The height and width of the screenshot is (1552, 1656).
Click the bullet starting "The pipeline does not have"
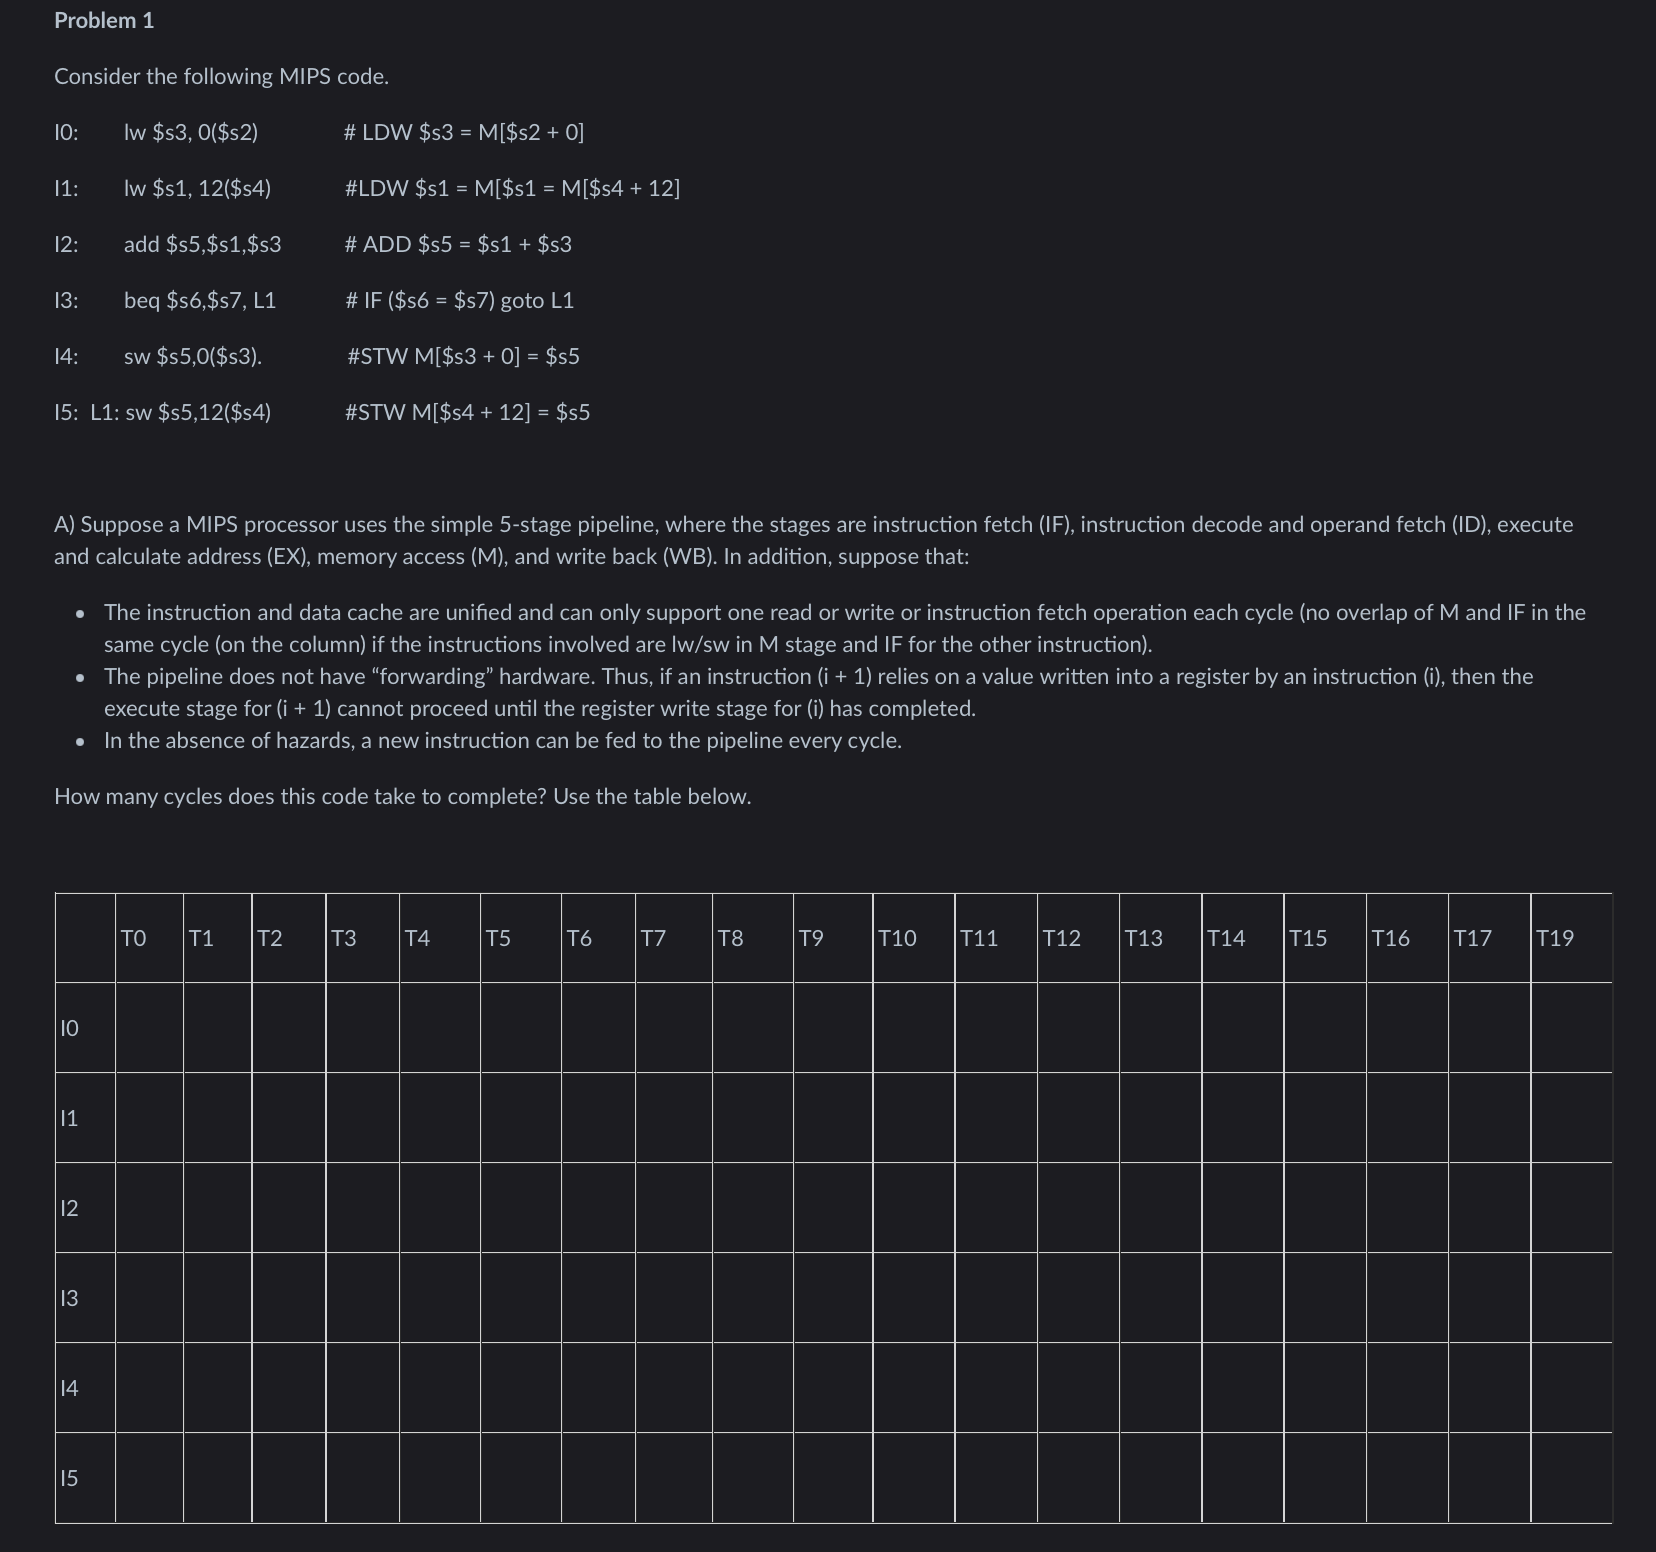819,692
